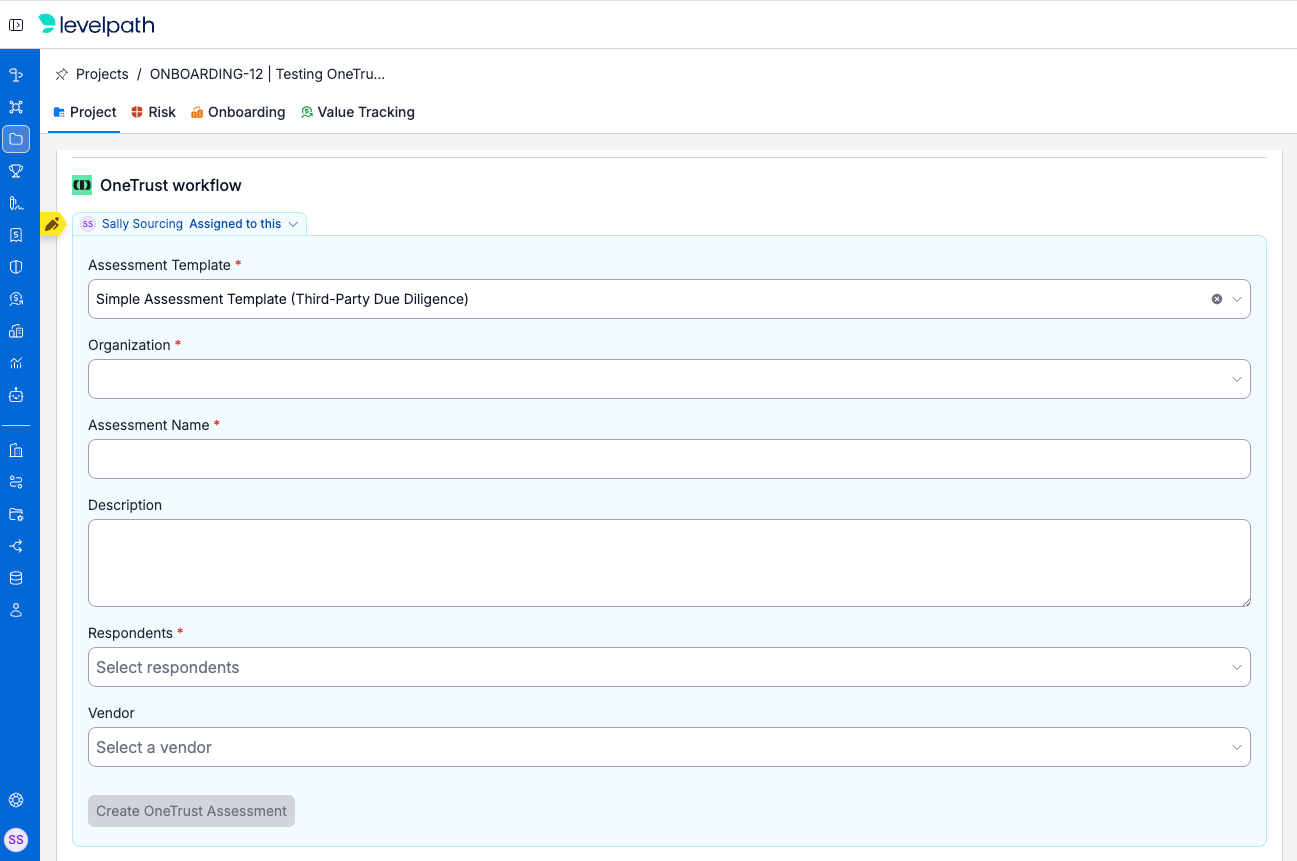This screenshot has height=861, width=1297.
Task: Open the workflow sliders icon in the sidebar
Action: tap(16, 482)
